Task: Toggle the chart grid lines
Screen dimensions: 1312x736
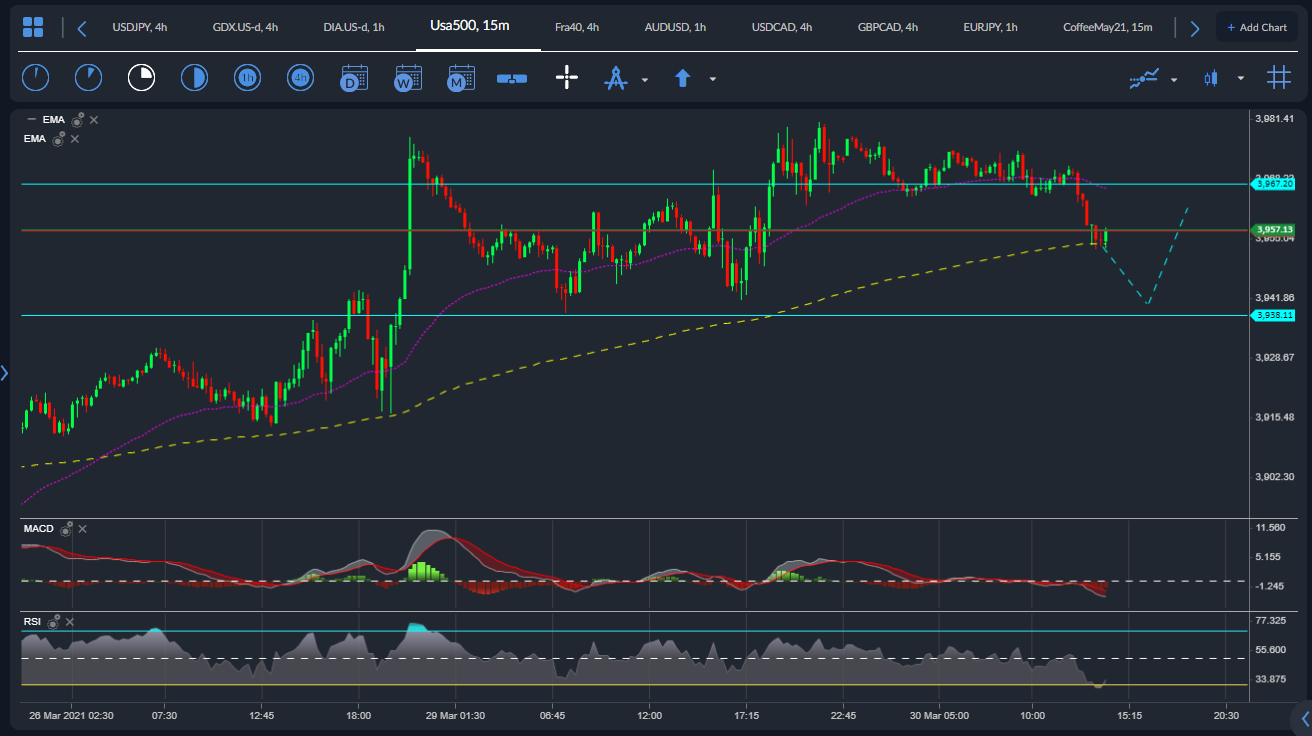Action: pos(1278,77)
